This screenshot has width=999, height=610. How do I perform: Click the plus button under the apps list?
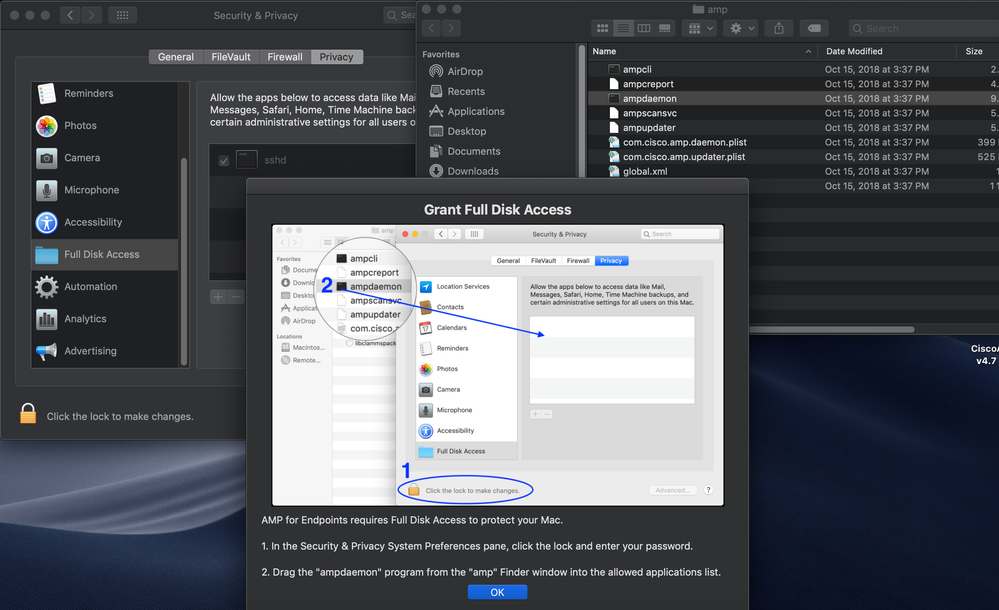(219, 297)
